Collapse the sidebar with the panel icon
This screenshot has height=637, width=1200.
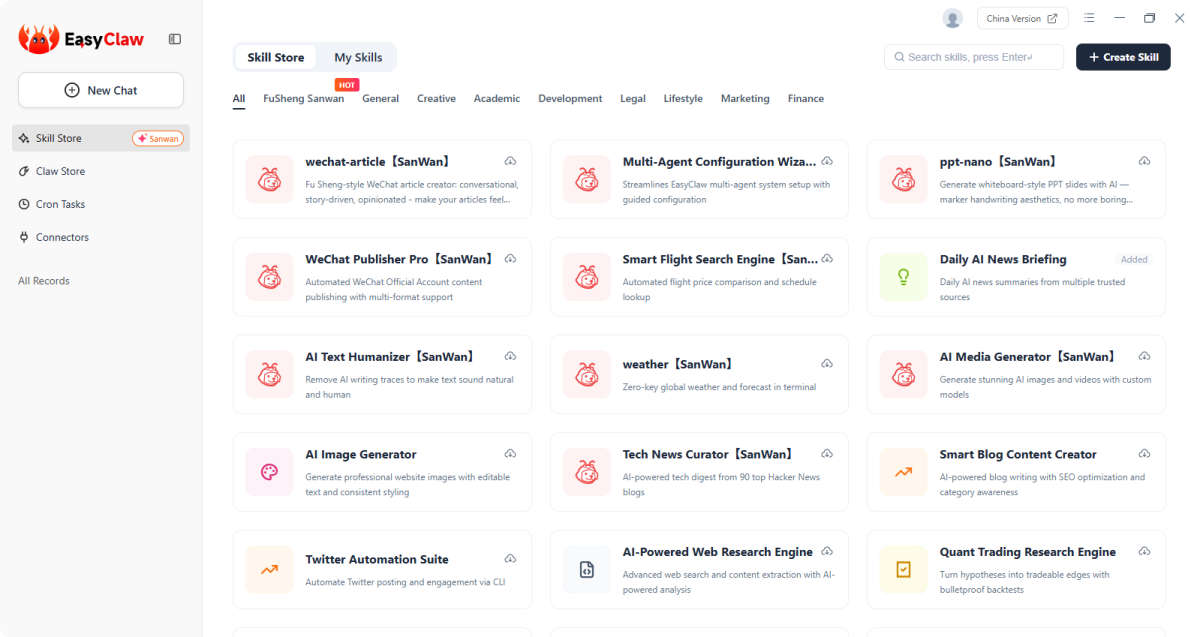(175, 39)
